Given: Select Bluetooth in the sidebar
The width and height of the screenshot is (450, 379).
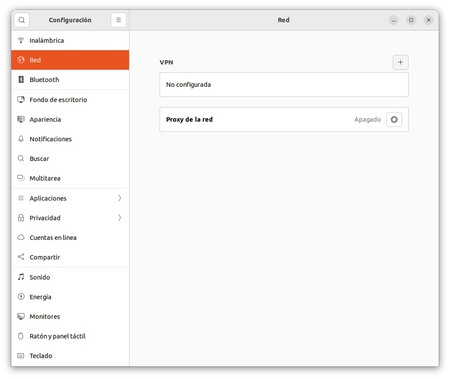Looking at the screenshot, I should (70, 80).
